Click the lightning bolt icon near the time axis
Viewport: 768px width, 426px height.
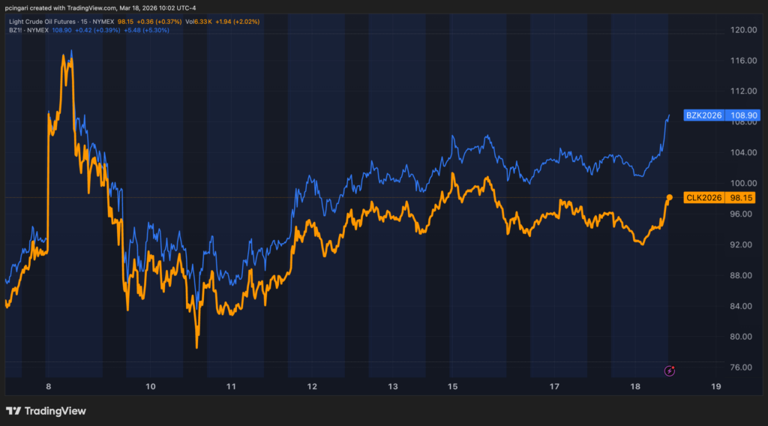(669, 371)
